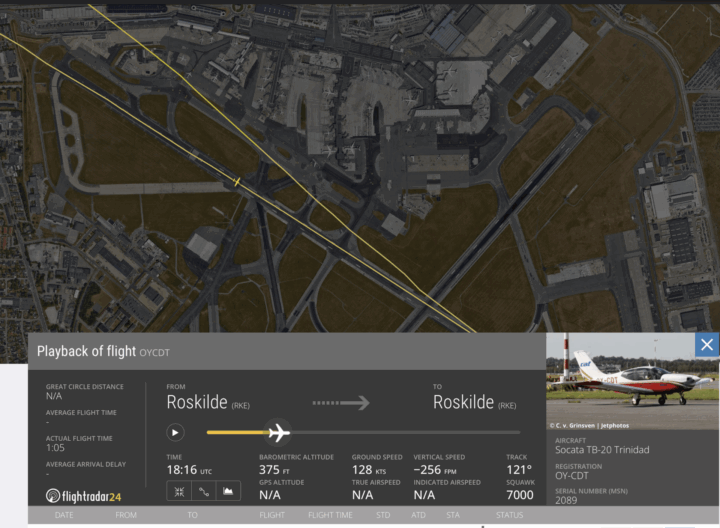
Task: Click the STD column header
Action: pos(382,515)
